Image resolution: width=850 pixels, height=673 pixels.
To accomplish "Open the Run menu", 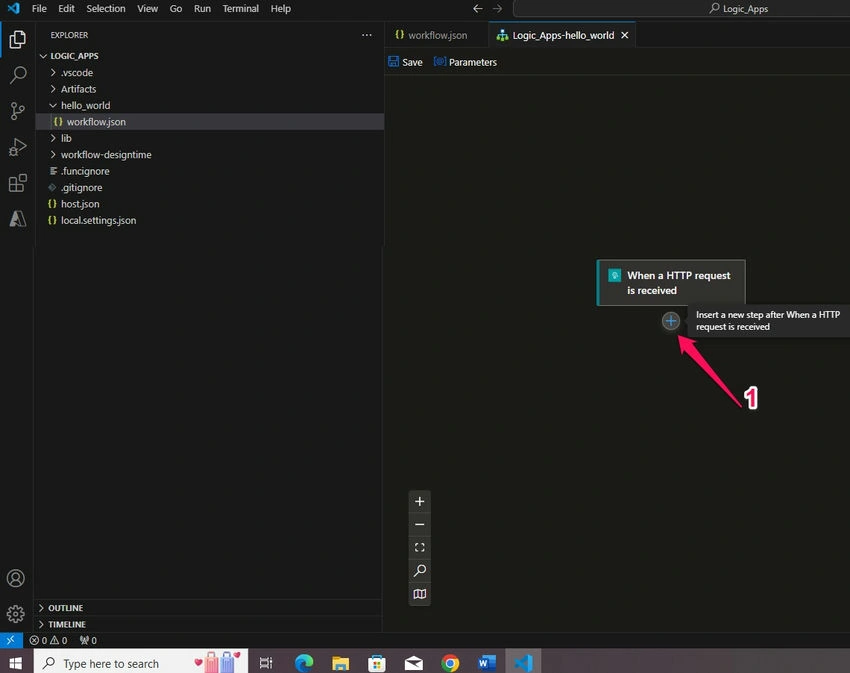I will [202, 9].
